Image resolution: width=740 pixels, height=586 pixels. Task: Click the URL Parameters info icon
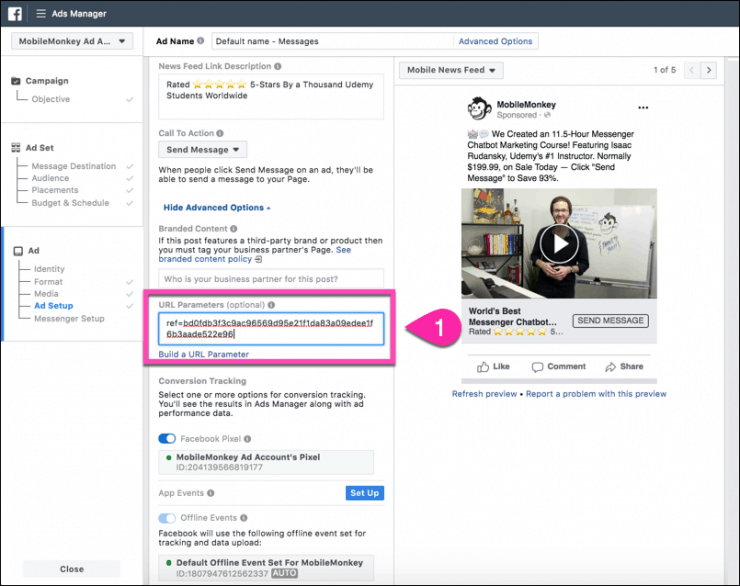271,305
